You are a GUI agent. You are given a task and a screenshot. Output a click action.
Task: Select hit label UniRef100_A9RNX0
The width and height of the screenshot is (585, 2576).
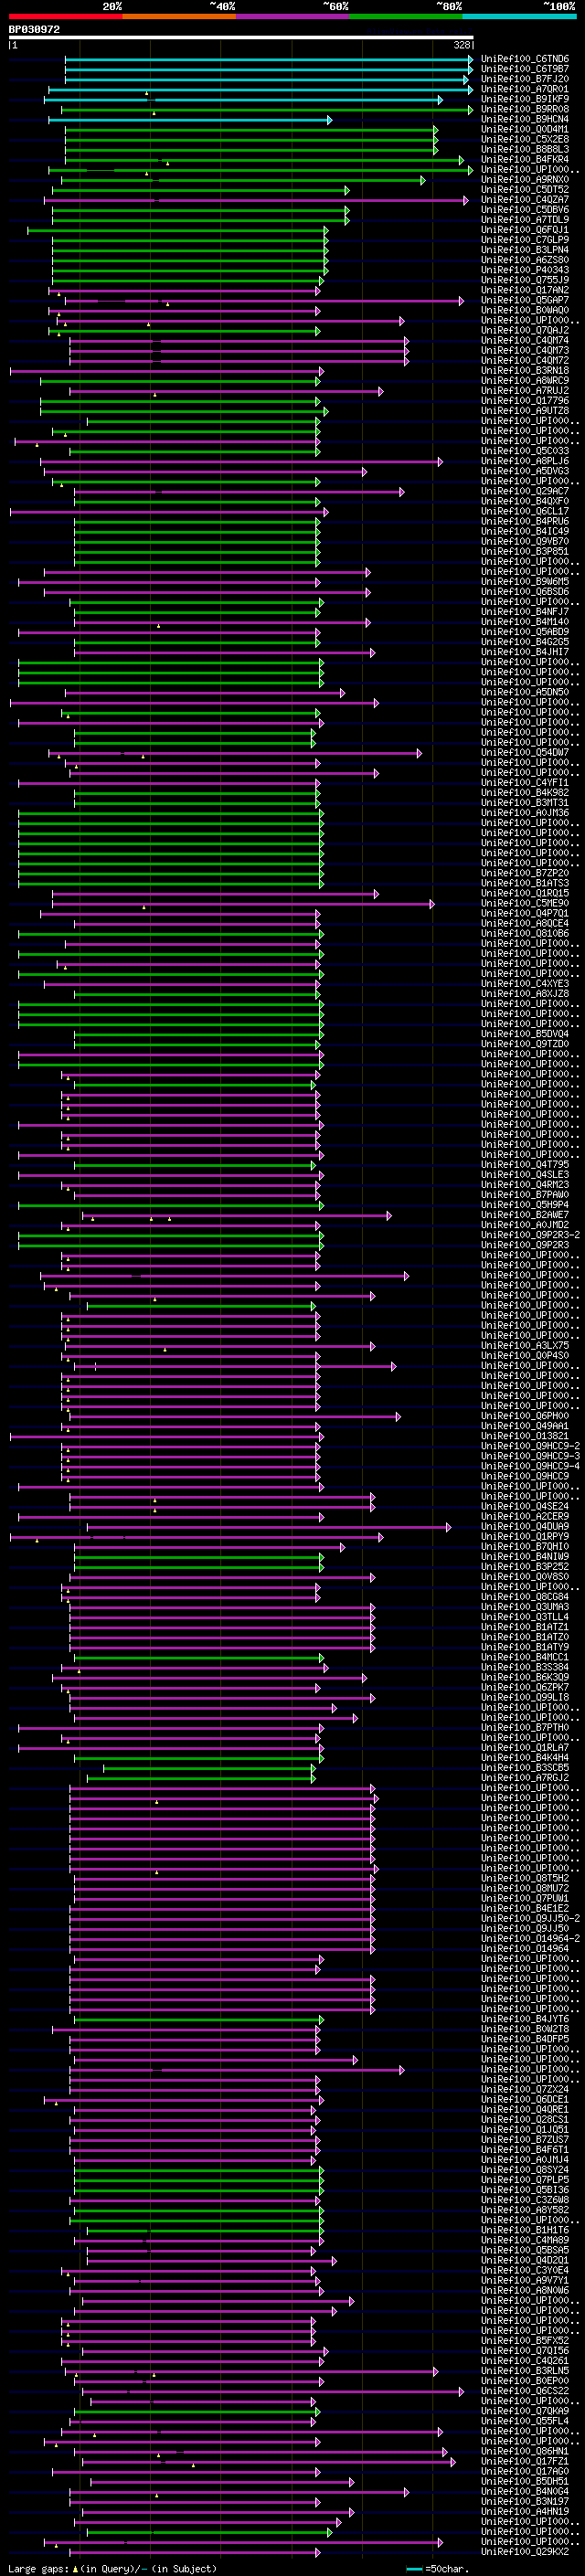tap(524, 180)
